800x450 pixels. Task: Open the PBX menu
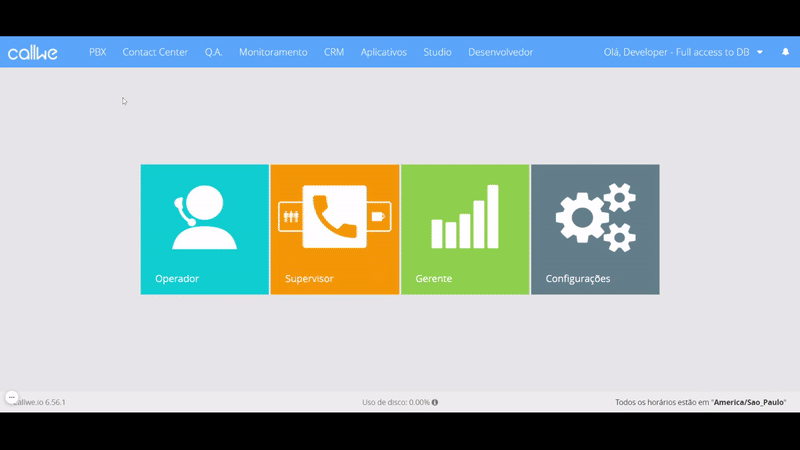click(x=97, y=52)
